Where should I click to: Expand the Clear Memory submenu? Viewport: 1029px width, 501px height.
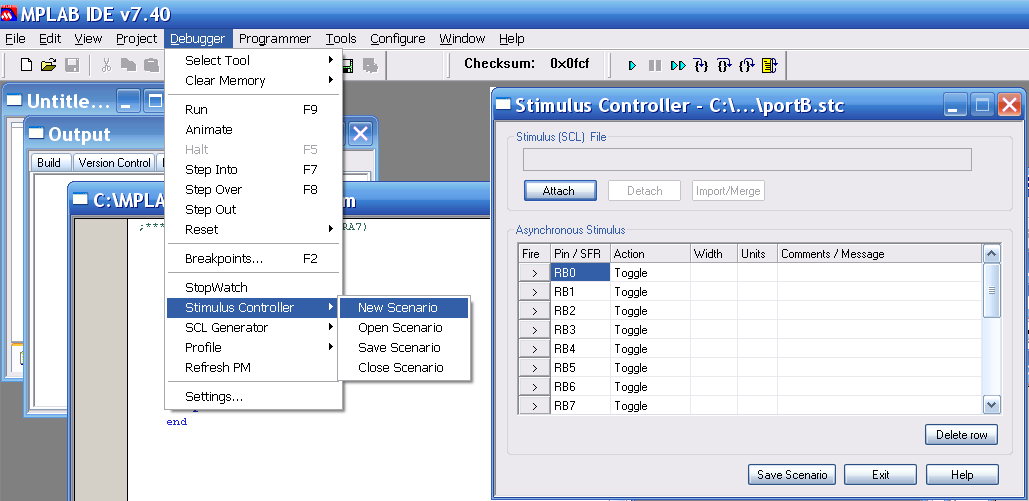click(x=253, y=81)
